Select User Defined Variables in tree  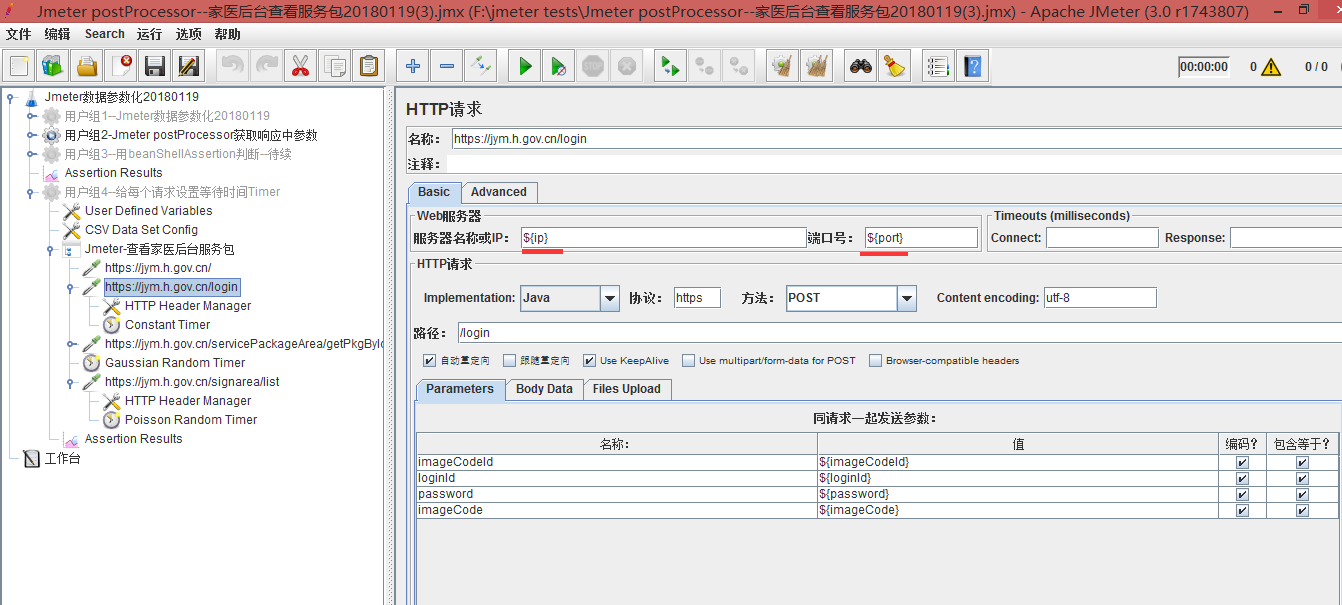(x=148, y=211)
